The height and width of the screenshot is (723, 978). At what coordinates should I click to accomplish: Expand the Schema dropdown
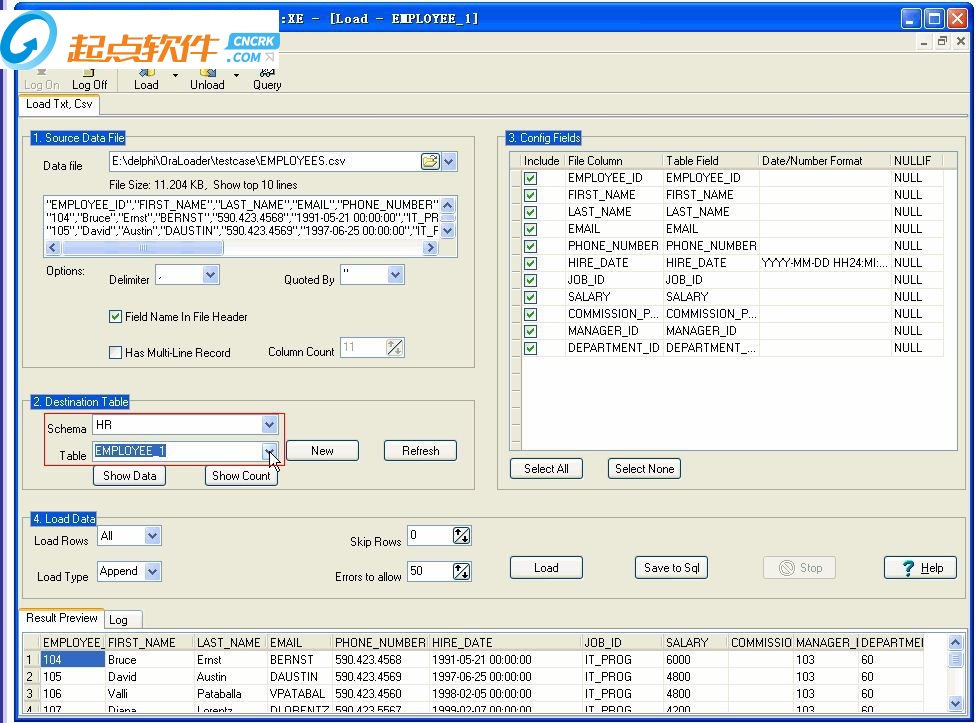pyautogui.click(x=269, y=426)
